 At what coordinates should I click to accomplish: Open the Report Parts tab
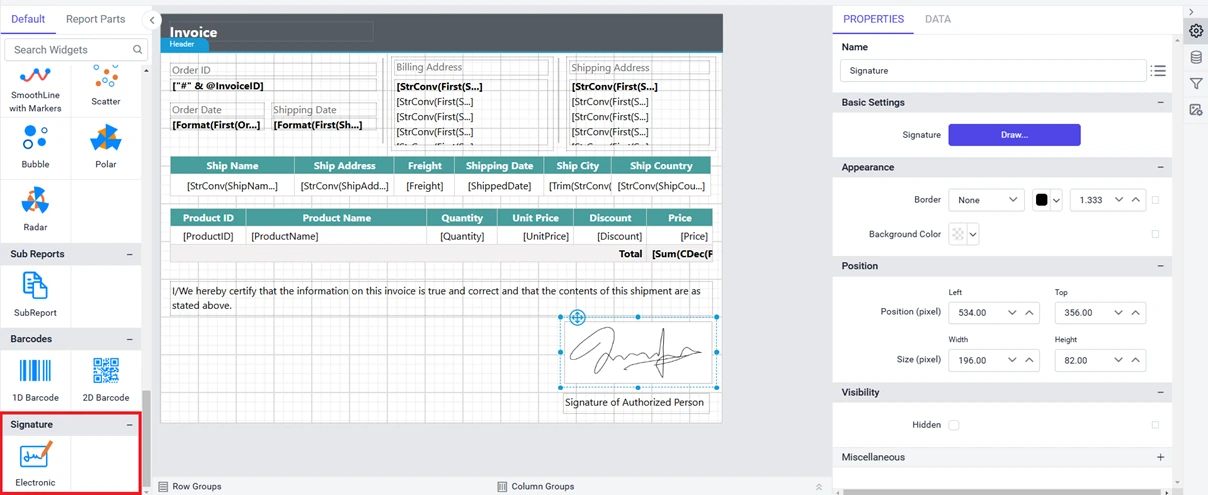pos(96,19)
